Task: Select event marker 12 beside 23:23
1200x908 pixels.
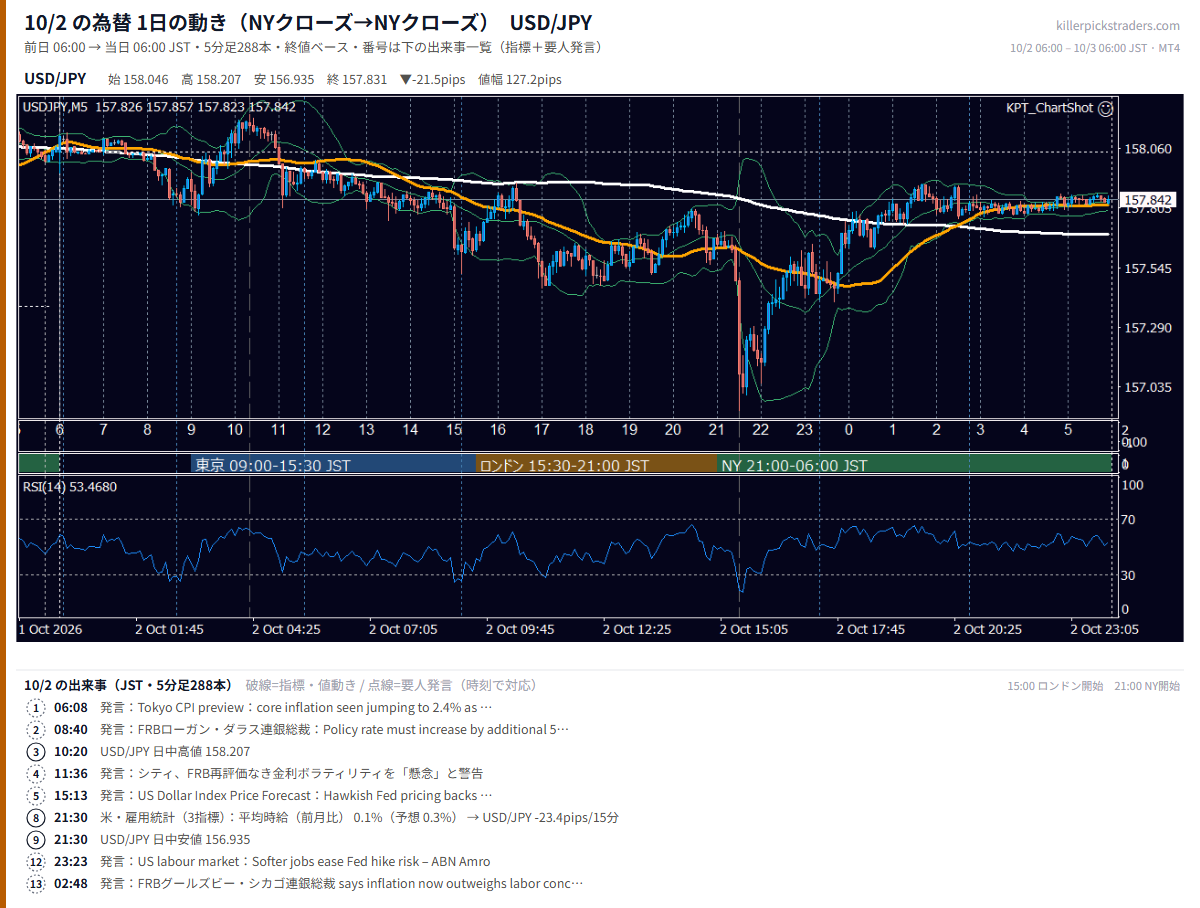Action: point(37,861)
